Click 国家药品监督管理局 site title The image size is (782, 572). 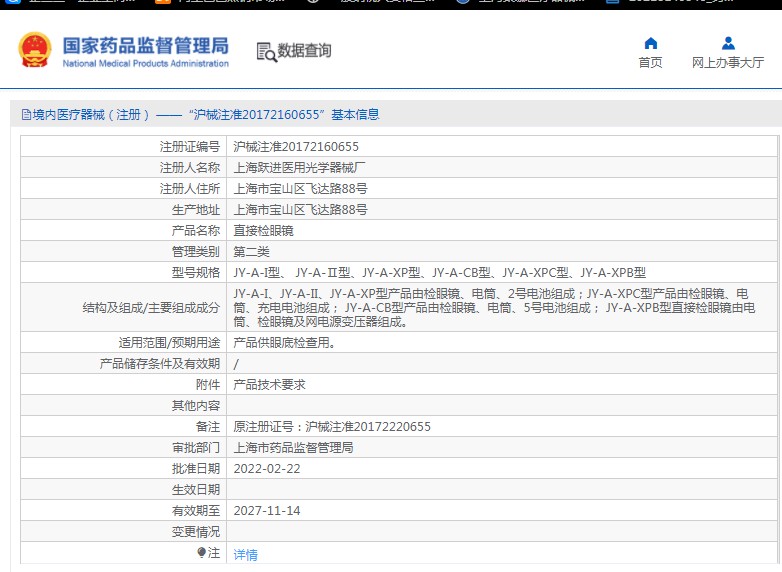coord(146,45)
